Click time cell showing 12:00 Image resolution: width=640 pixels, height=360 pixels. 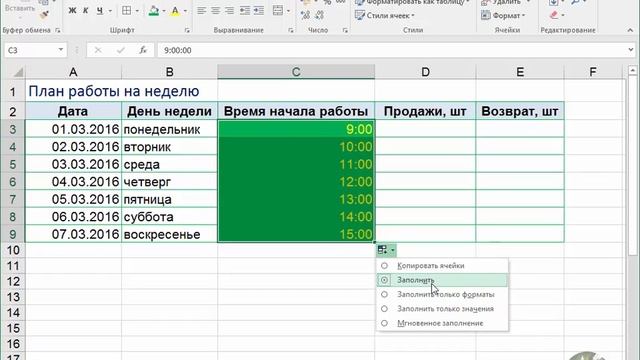click(296, 182)
